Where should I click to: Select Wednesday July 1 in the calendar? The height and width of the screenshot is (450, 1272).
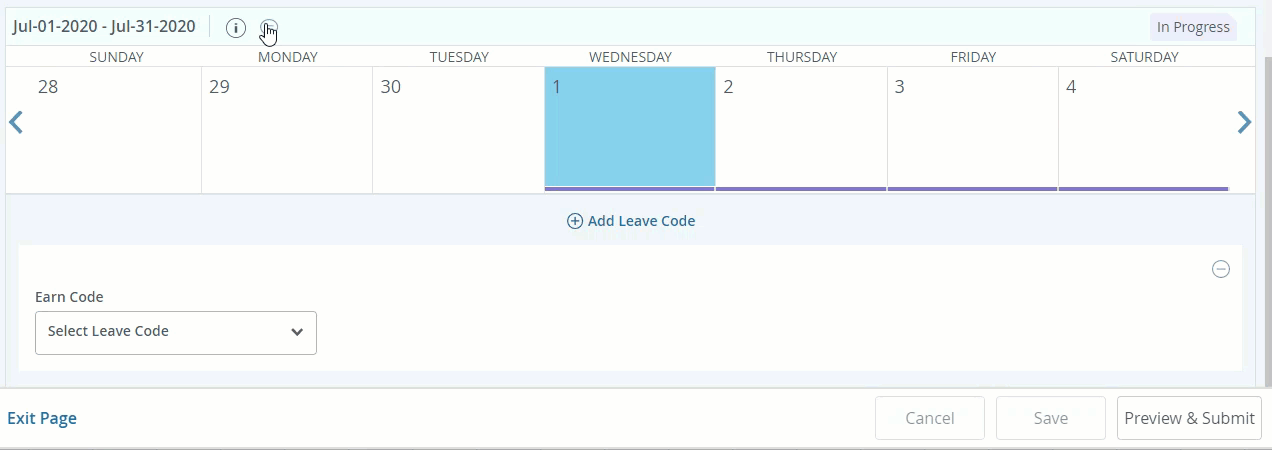tap(630, 128)
